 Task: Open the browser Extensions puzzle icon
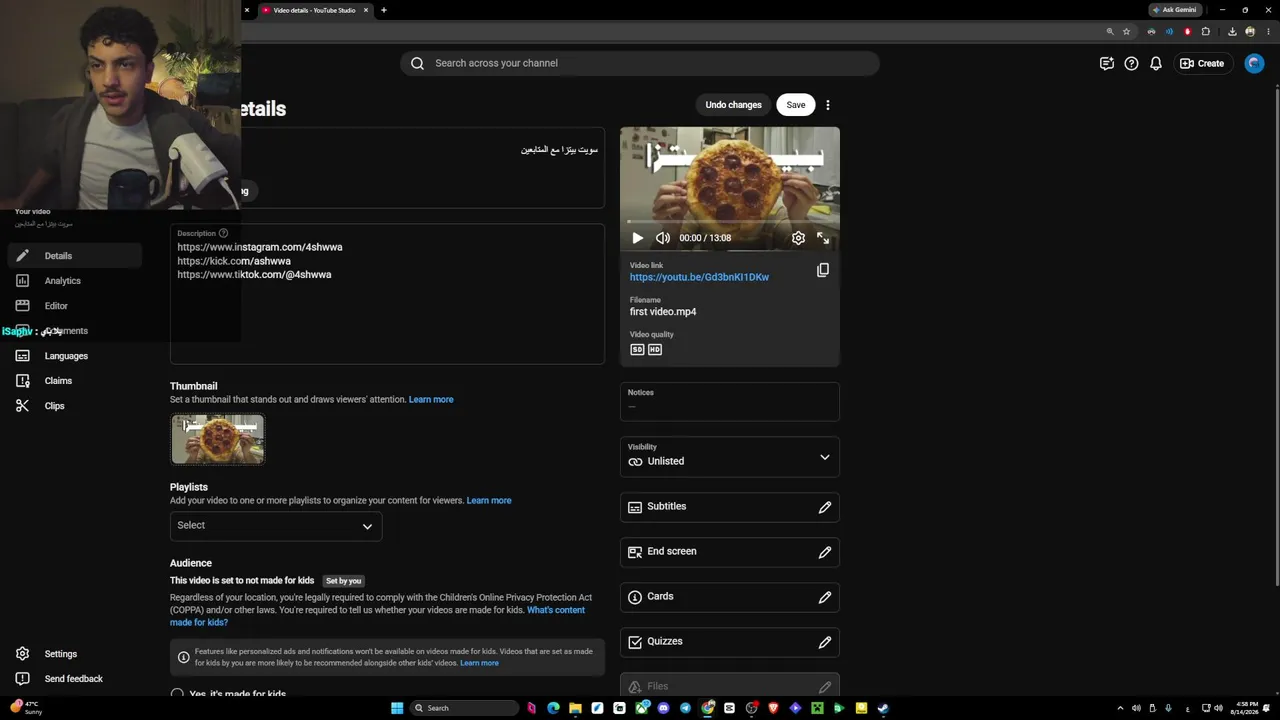pyautogui.click(x=1206, y=31)
